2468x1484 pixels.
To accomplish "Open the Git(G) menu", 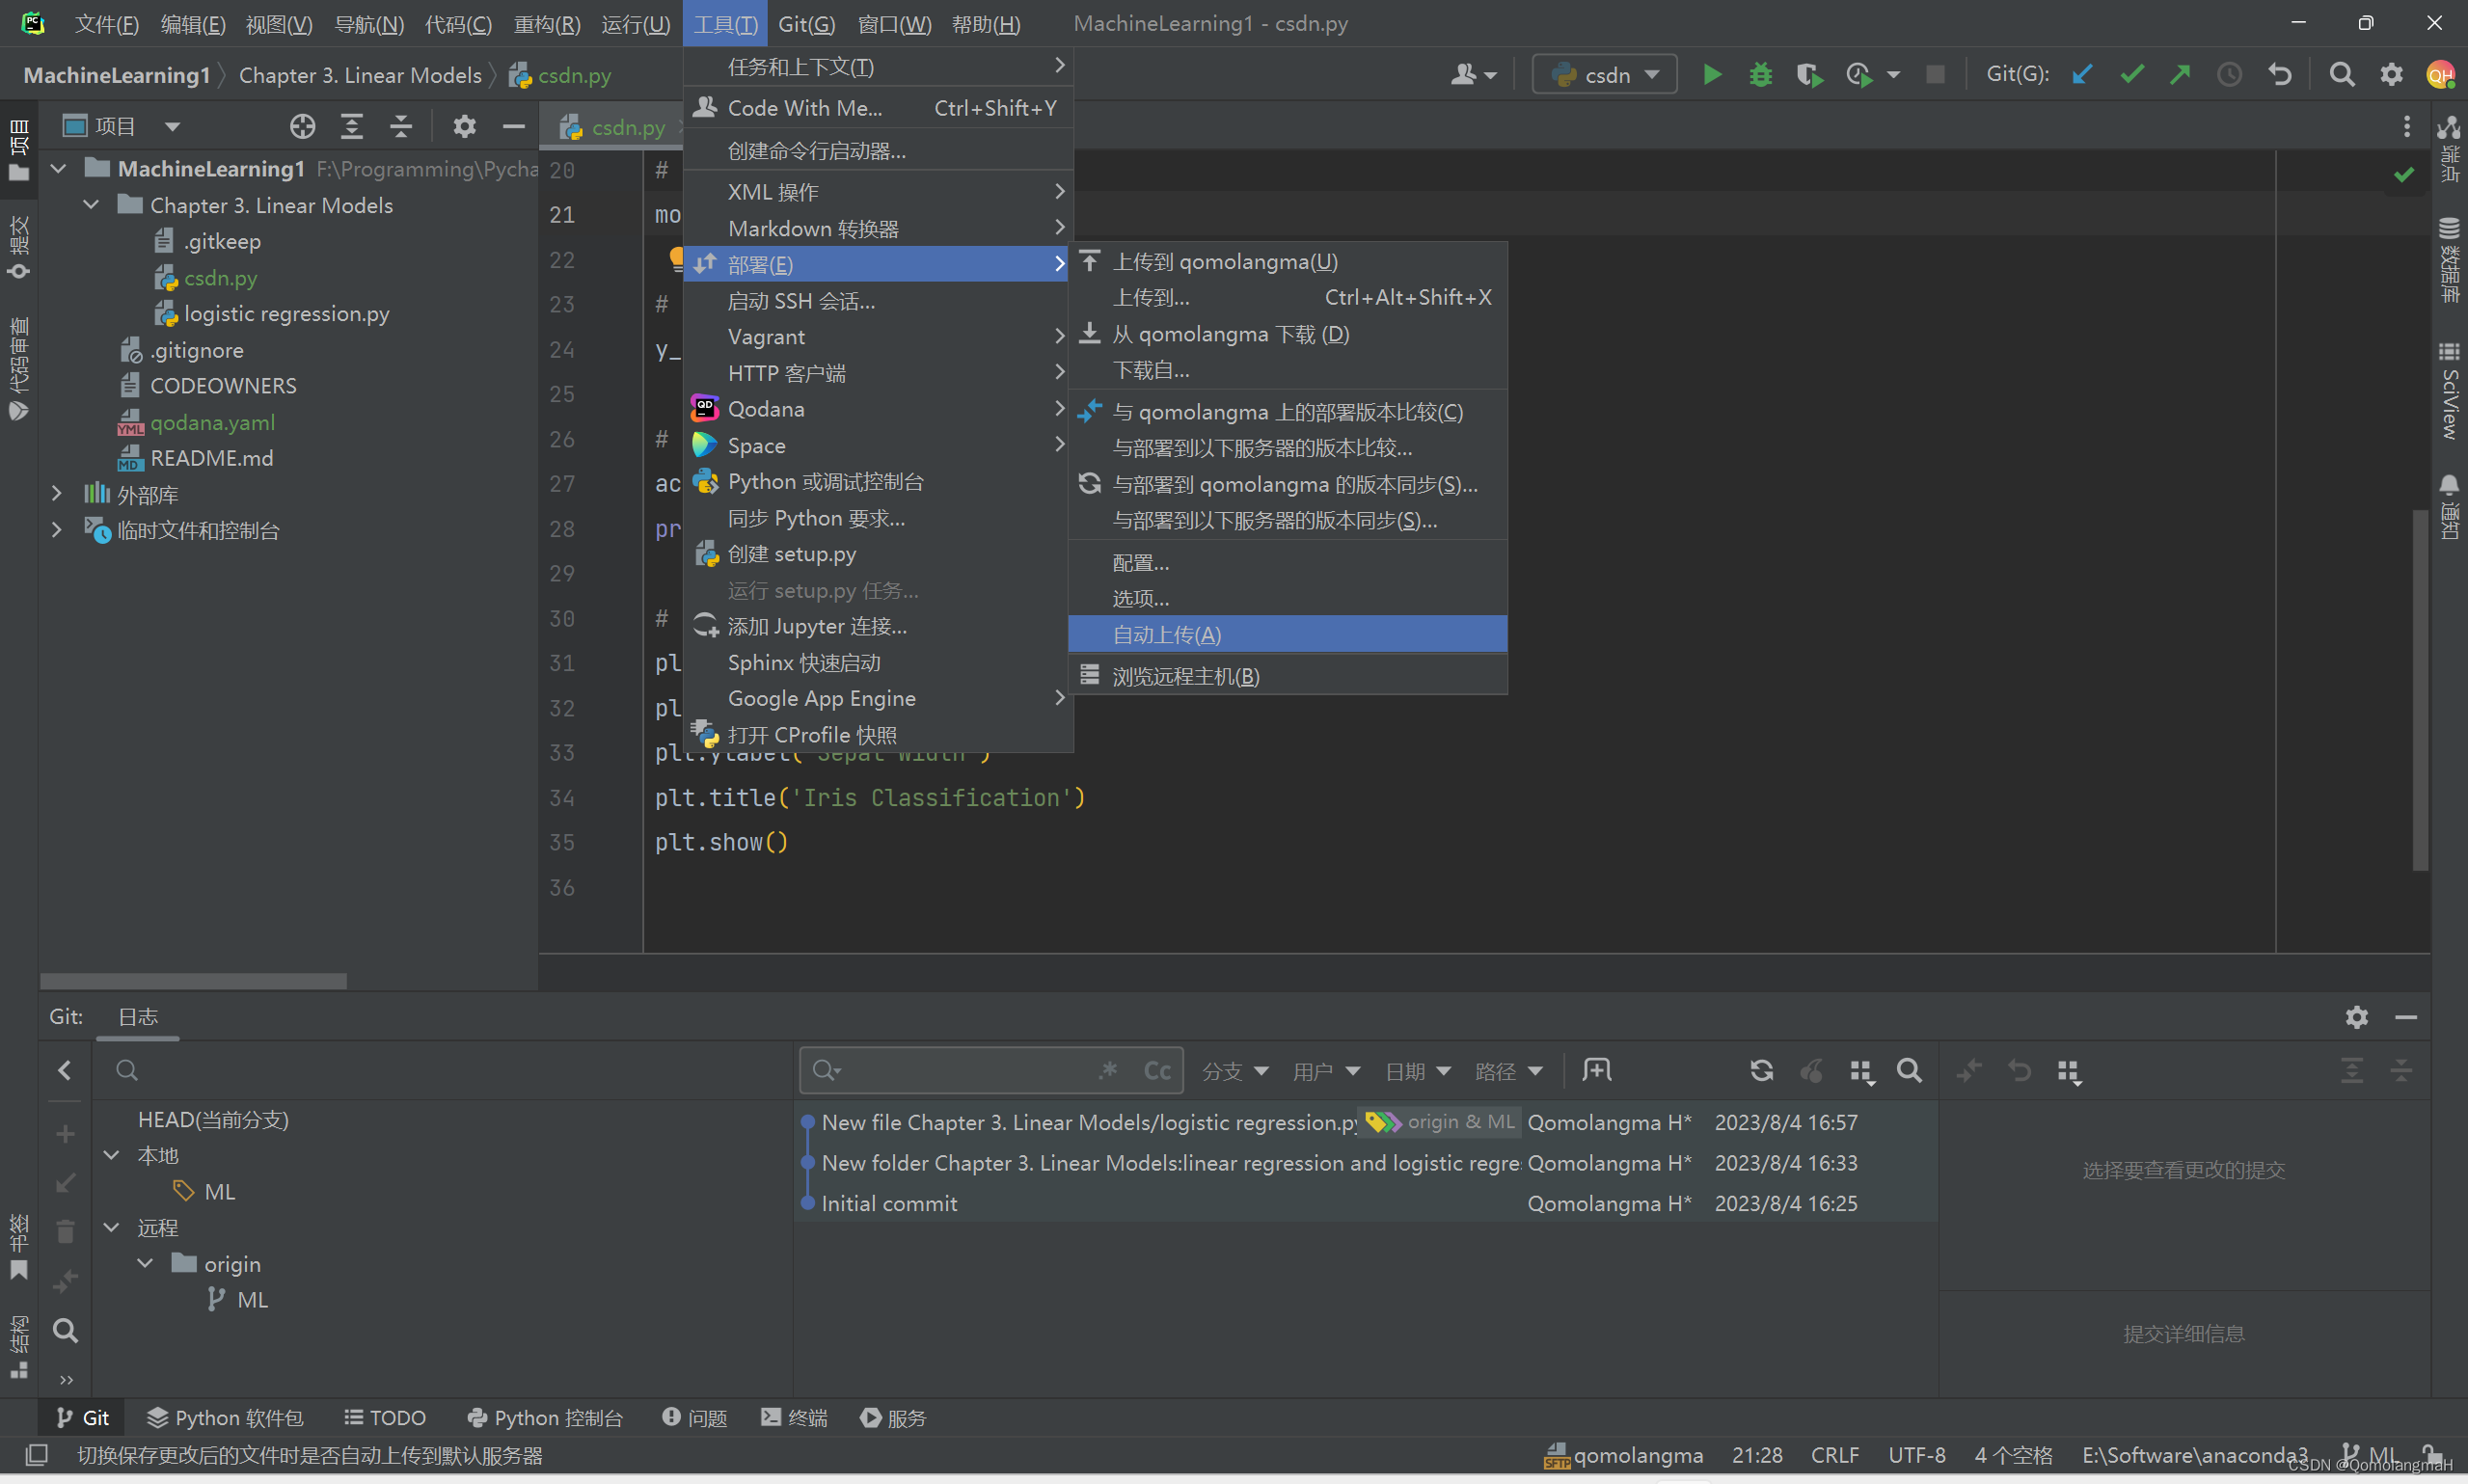I will coord(807,24).
